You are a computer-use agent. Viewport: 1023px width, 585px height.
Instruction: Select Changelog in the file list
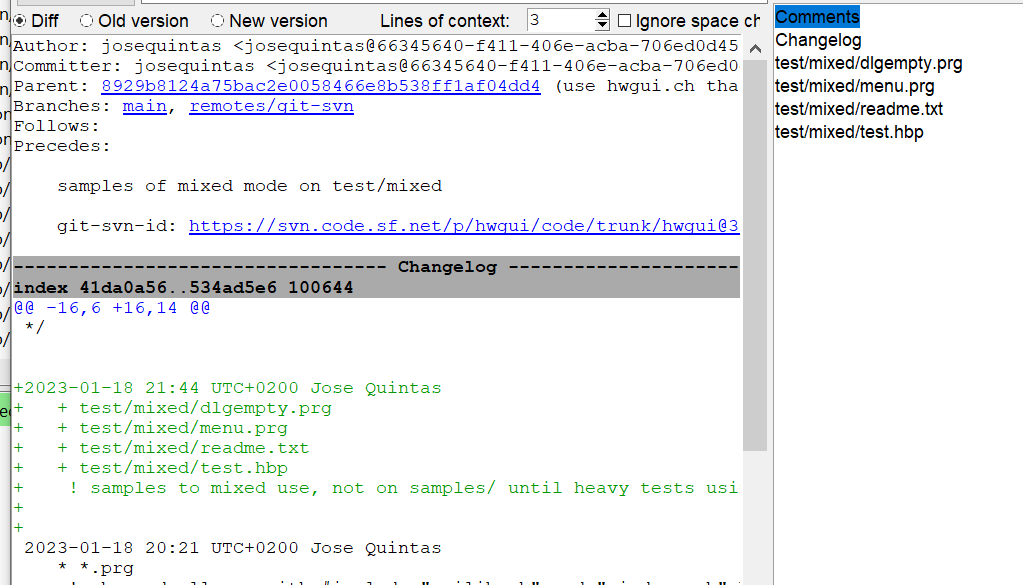[818, 40]
